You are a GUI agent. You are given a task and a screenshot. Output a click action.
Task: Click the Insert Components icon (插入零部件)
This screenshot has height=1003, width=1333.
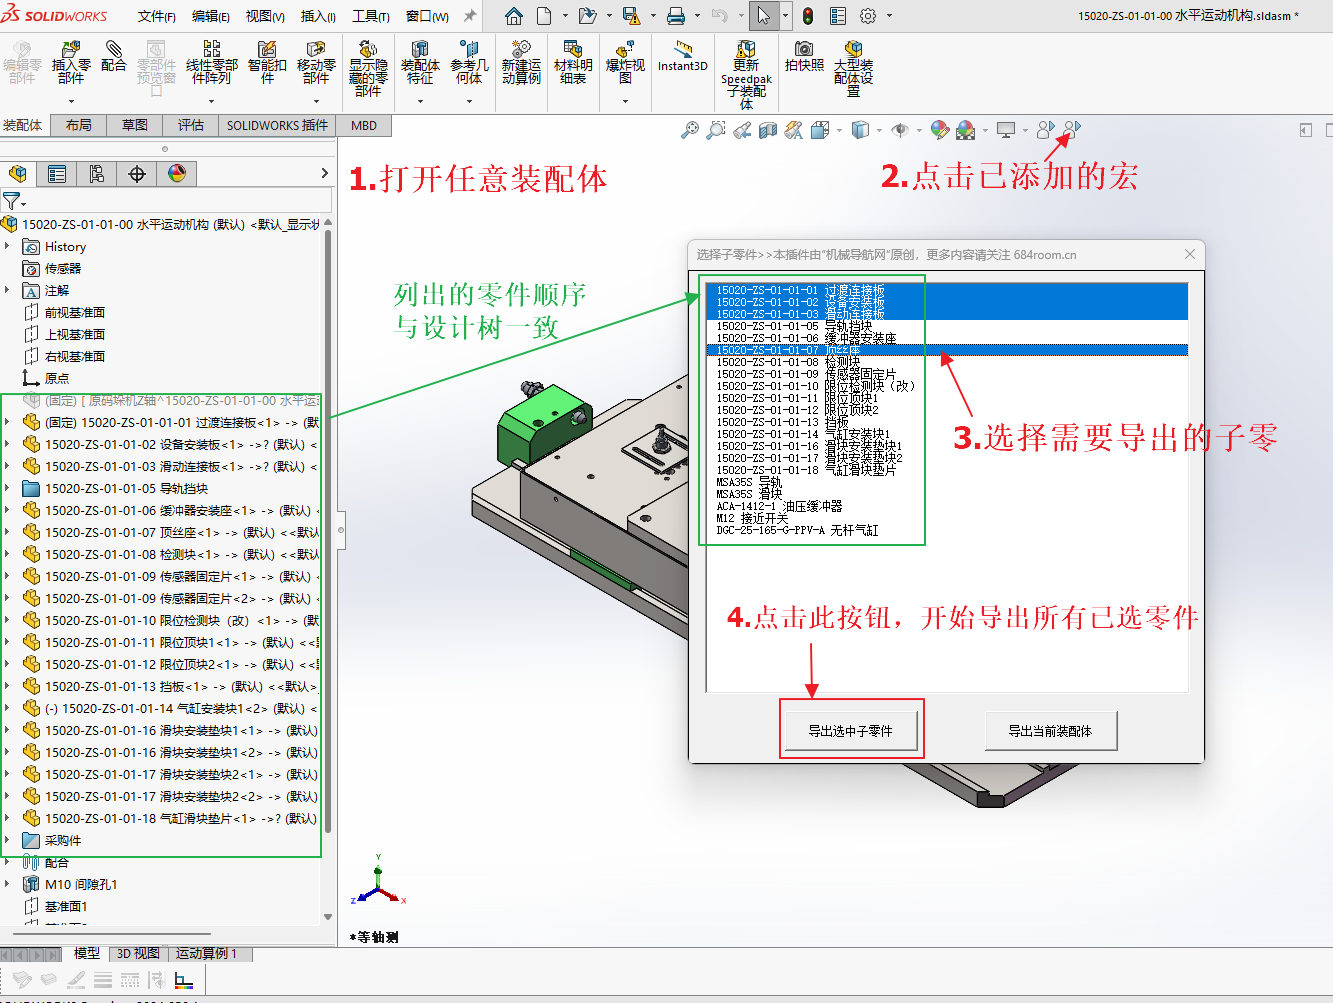pos(70,63)
